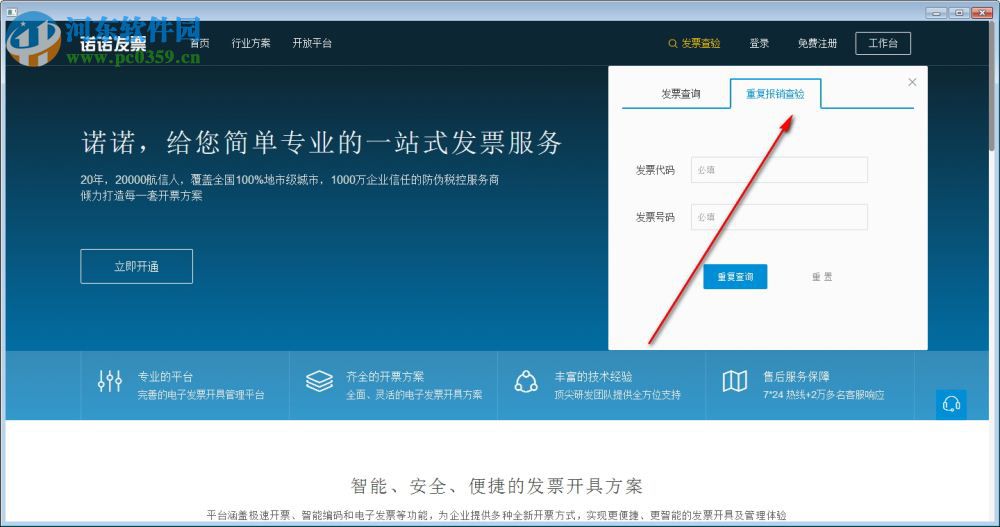1000x527 pixels.
Task: Click the 诺诺发票 logo
Action: [x=114, y=43]
